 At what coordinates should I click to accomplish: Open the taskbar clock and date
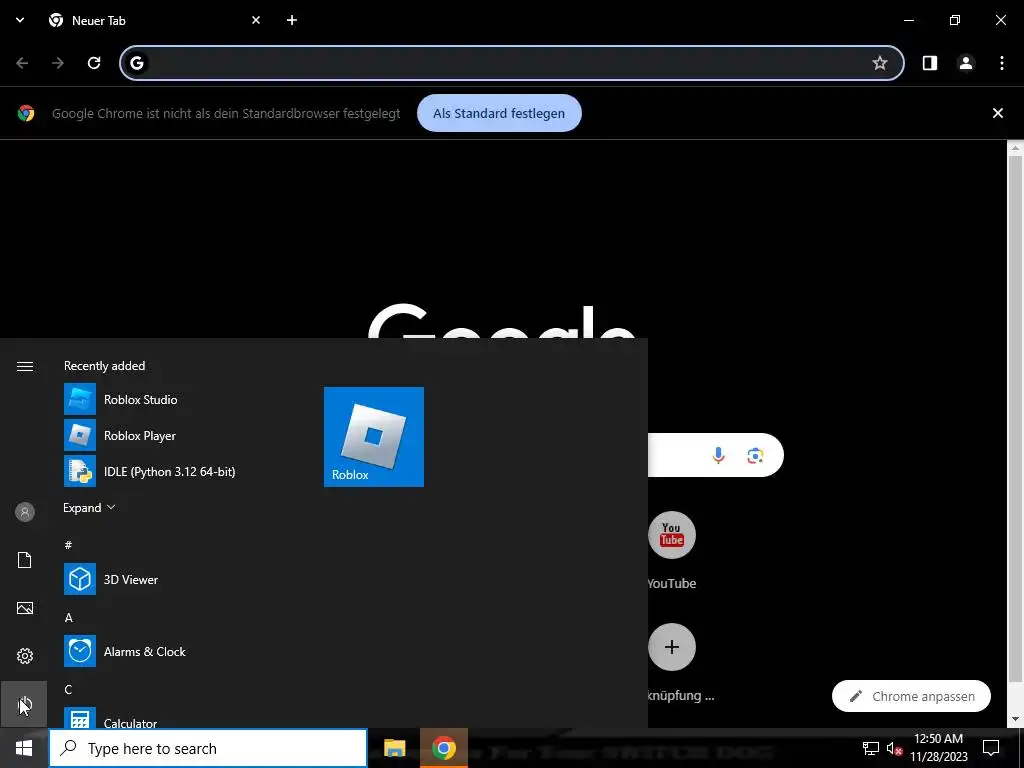click(x=938, y=748)
